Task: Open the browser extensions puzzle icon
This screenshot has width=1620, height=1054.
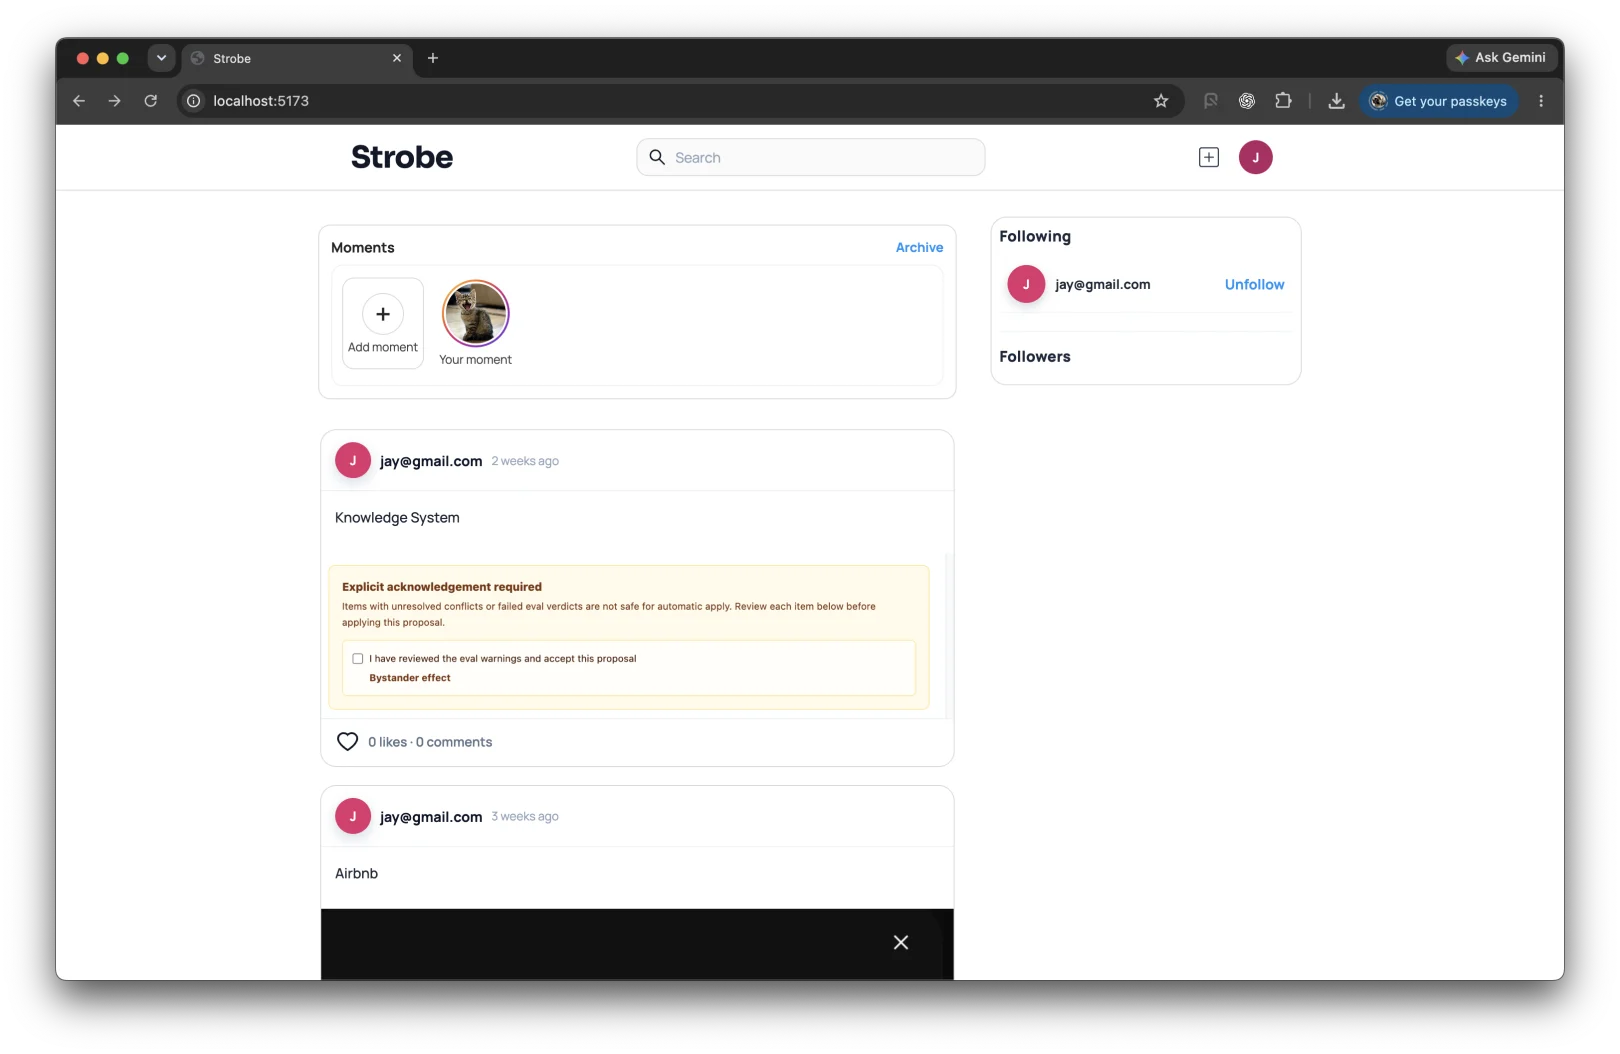Action: coord(1284,101)
